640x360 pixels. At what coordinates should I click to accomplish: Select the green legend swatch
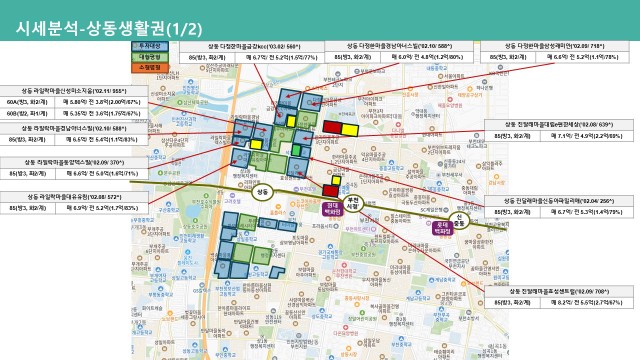149,57
